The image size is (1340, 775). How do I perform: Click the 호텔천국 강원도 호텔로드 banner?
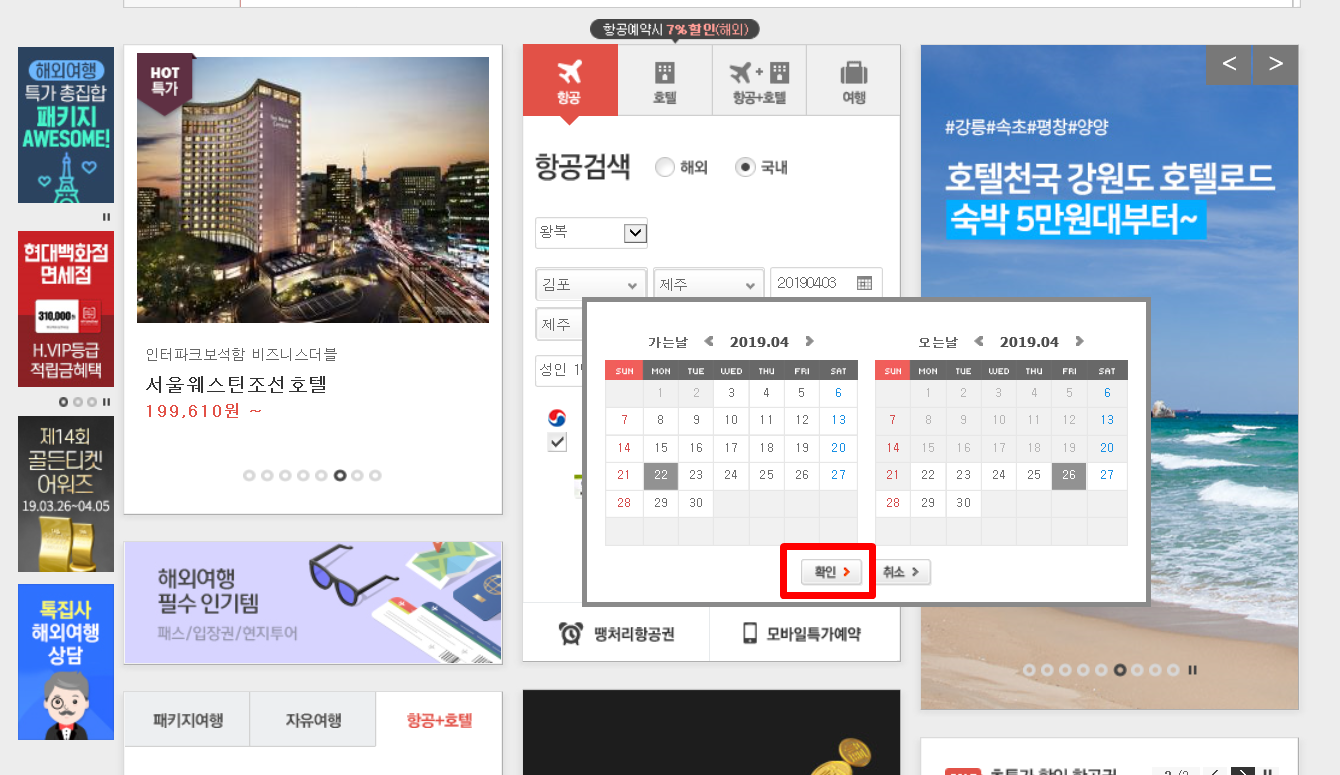[x=1109, y=377]
